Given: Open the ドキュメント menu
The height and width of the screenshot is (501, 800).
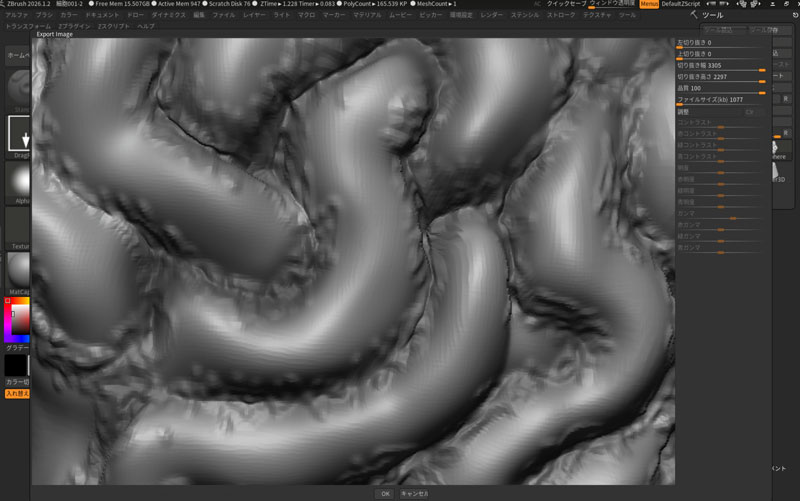Looking at the screenshot, I should pos(102,15).
